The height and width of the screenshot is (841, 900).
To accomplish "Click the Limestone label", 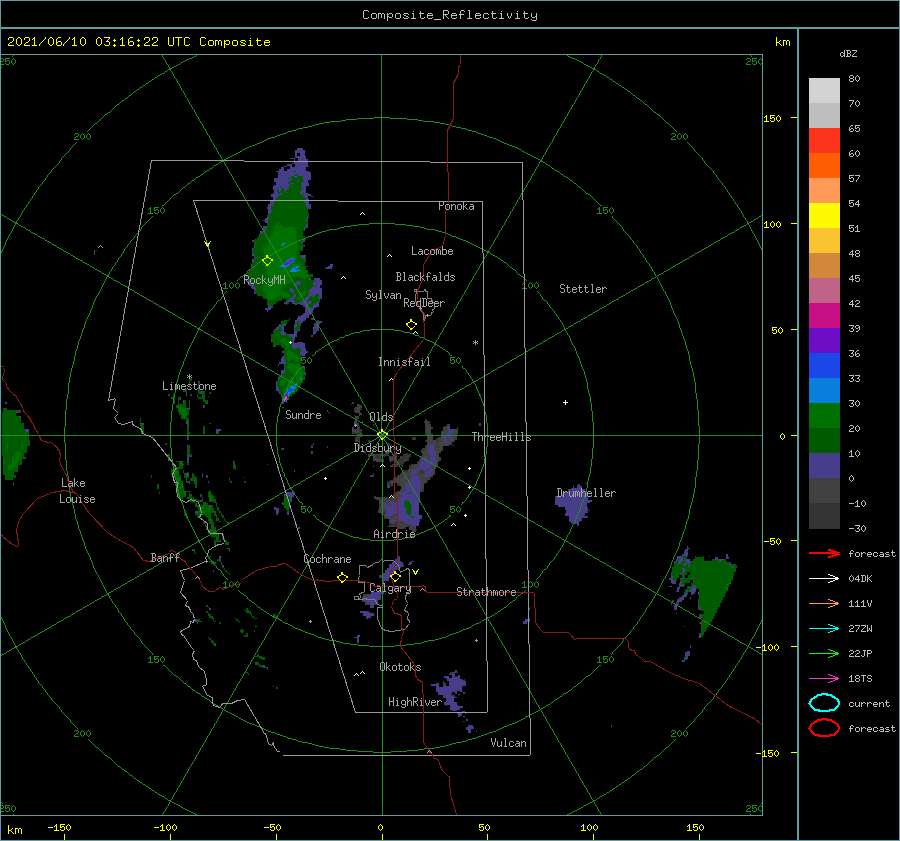I will click(x=189, y=386).
